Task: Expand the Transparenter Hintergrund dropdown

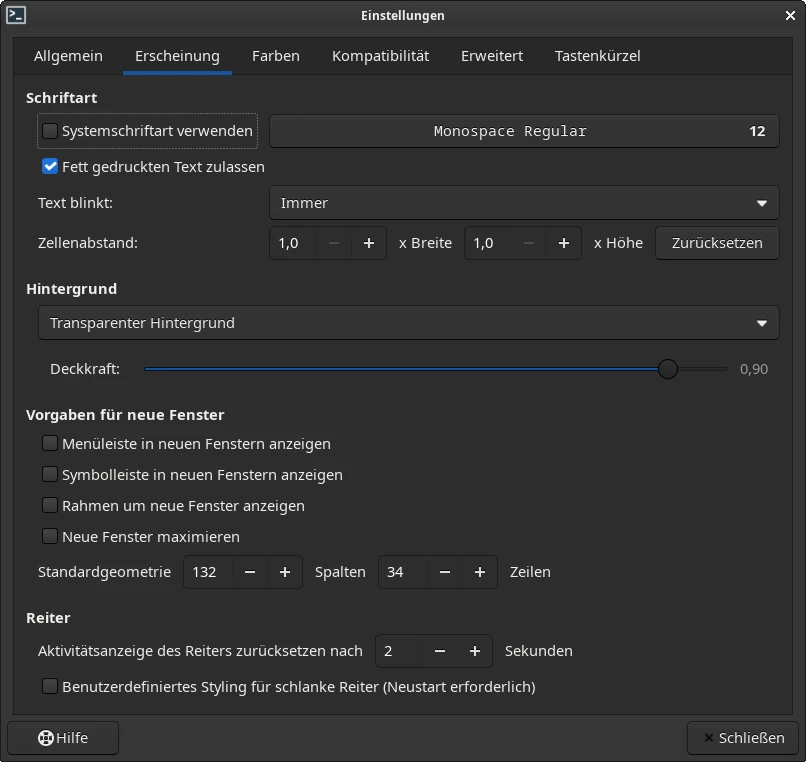Action: 408,323
